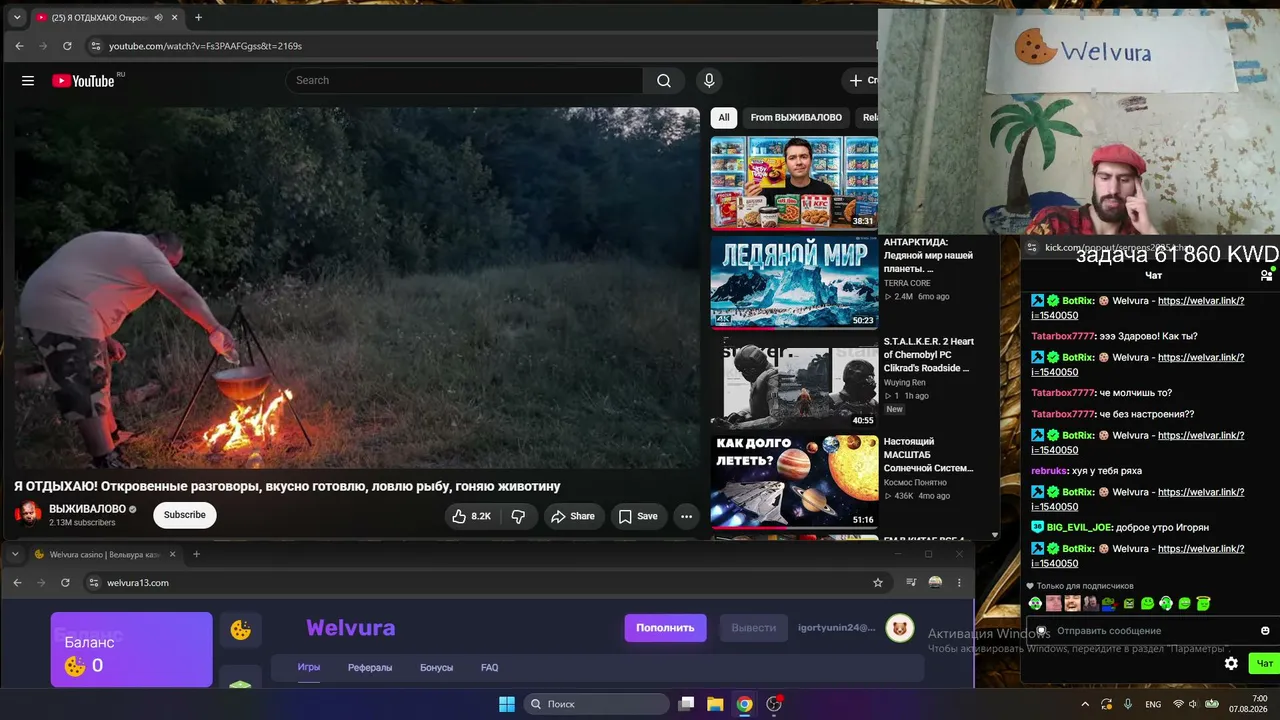Reload the YouTube page
This screenshot has height=720, width=1280.
[67, 46]
